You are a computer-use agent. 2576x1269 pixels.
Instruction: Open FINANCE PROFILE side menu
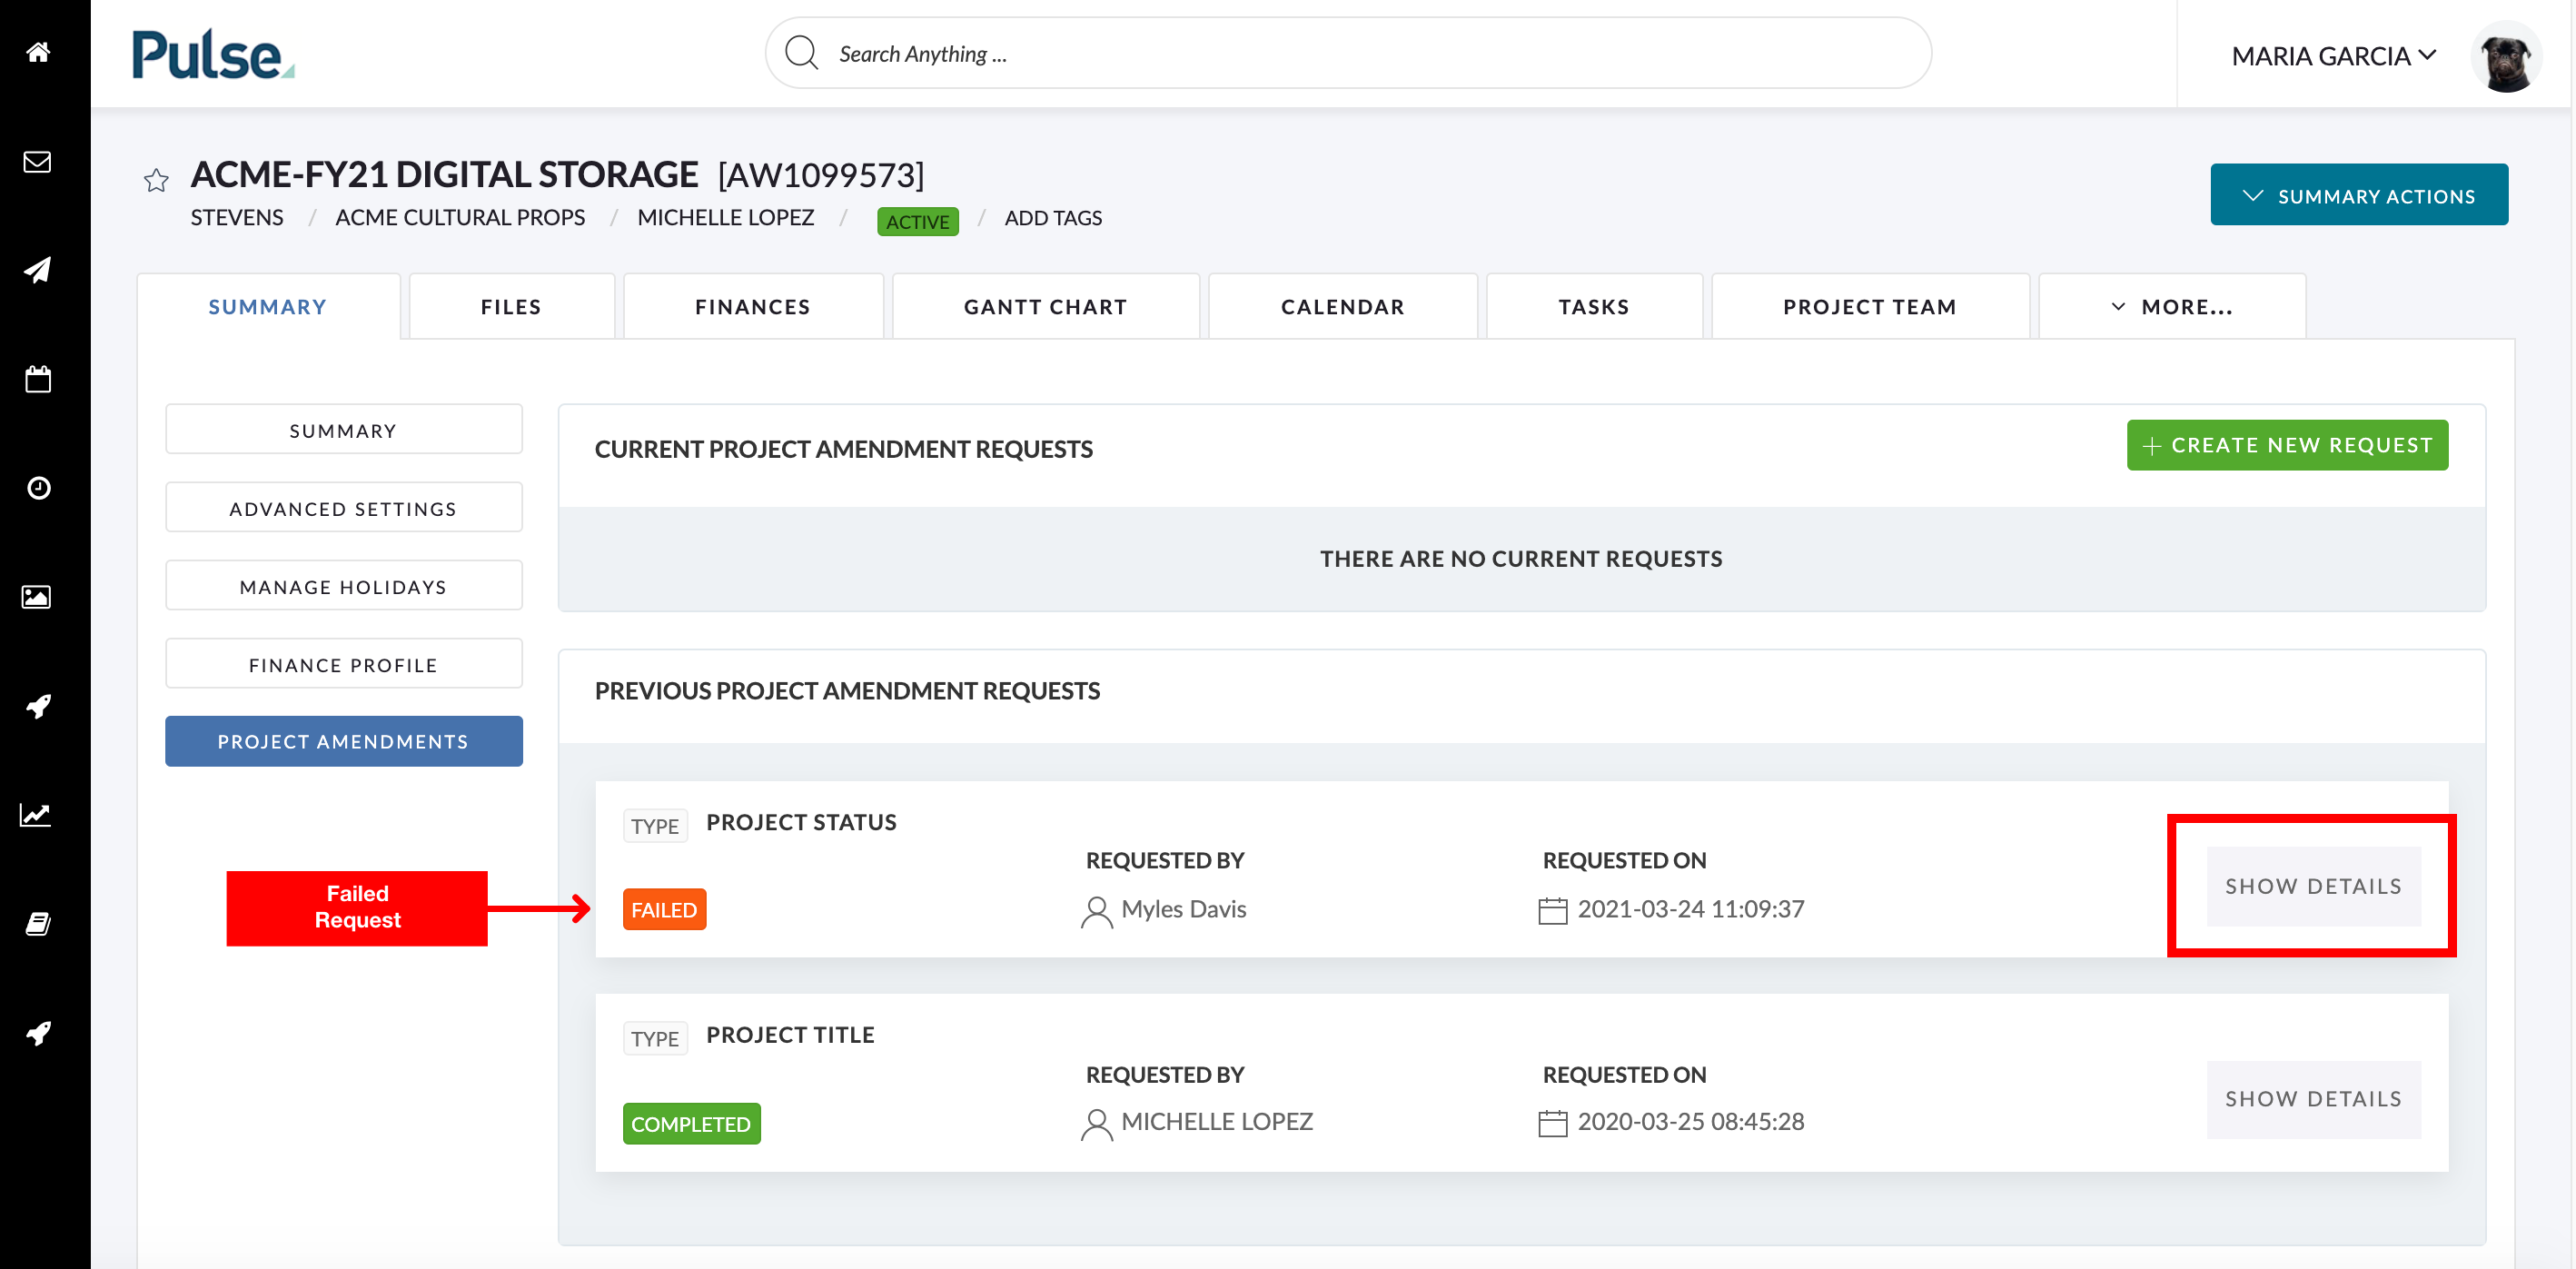pos(343,664)
